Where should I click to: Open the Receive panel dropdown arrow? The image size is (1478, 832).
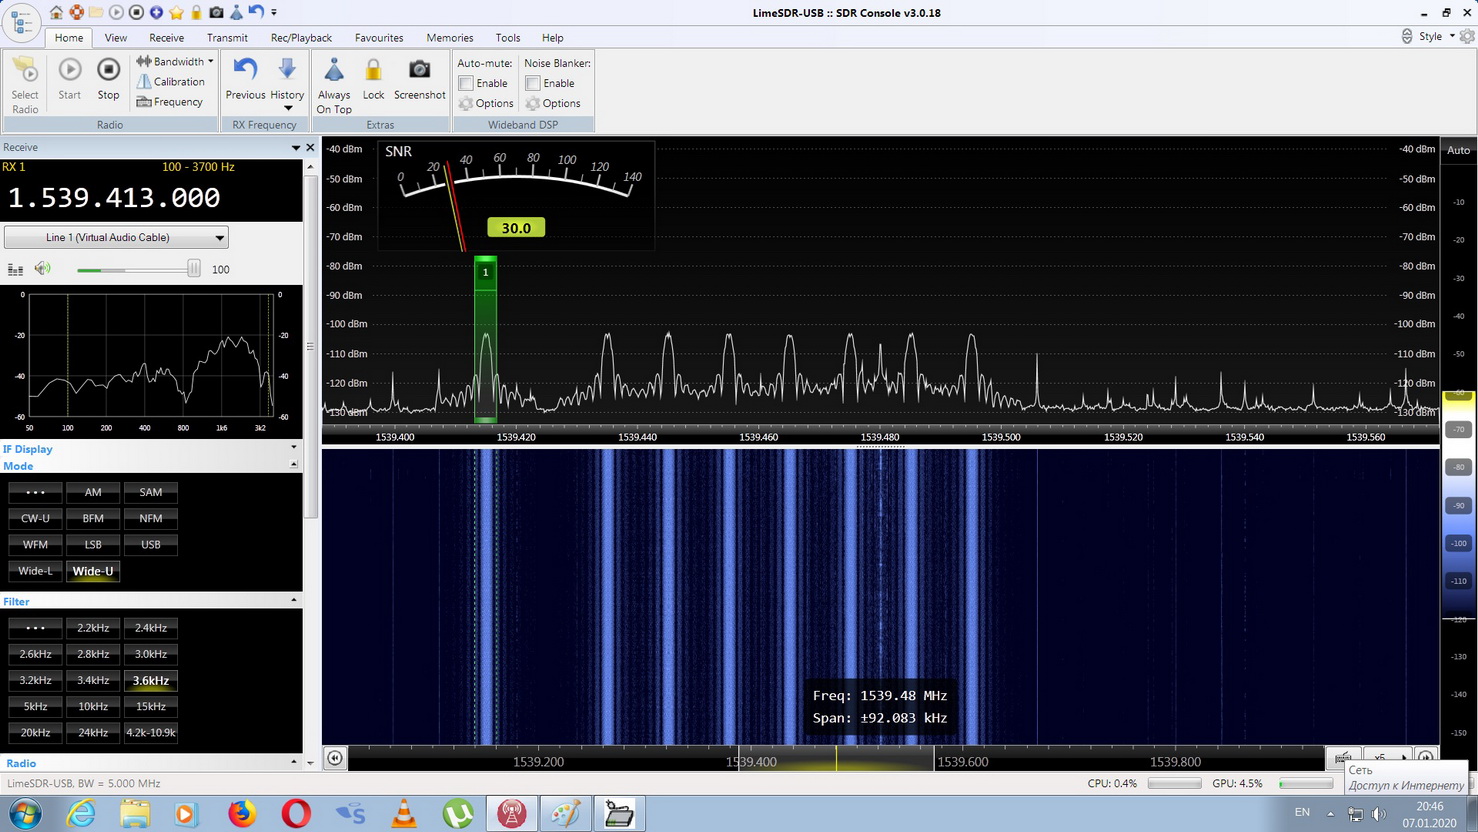coord(296,147)
